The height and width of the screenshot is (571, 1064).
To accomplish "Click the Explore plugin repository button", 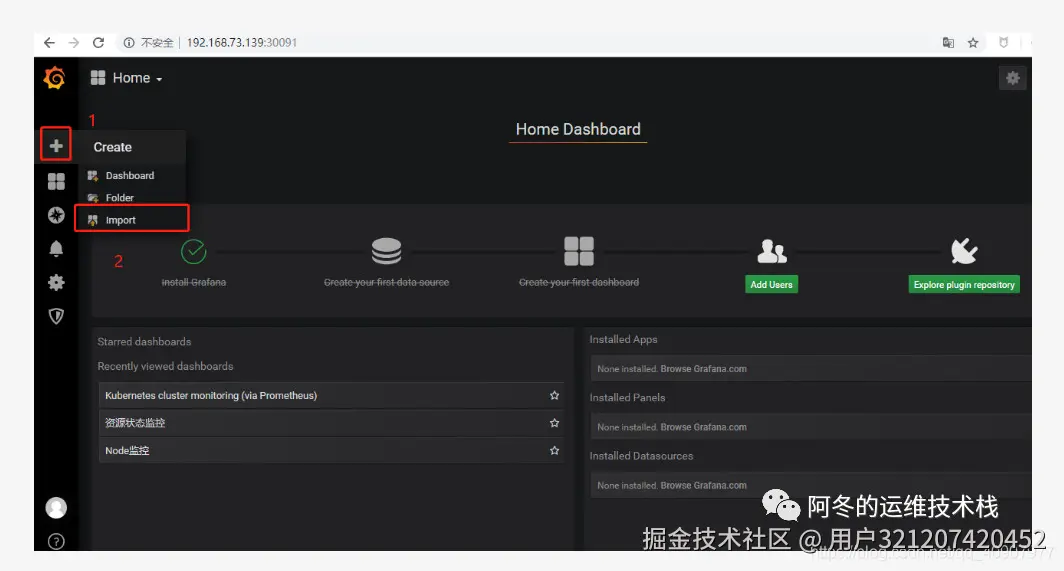I will click(x=964, y=284).
